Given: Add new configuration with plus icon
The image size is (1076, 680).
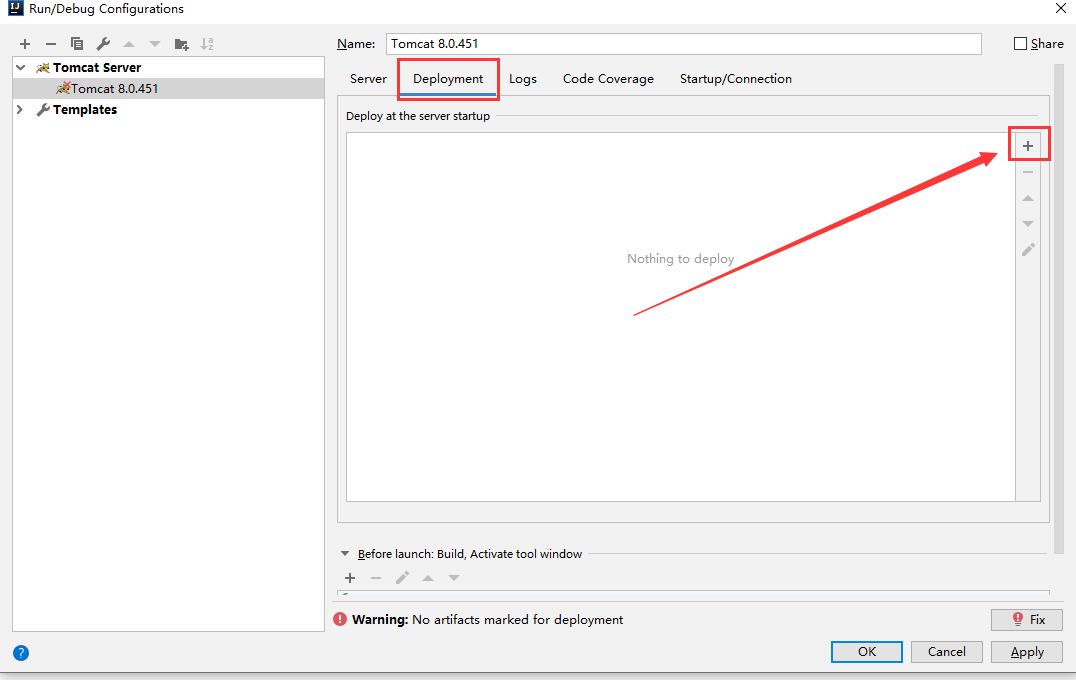Looking at the screenshot, I should coord(25,44).
